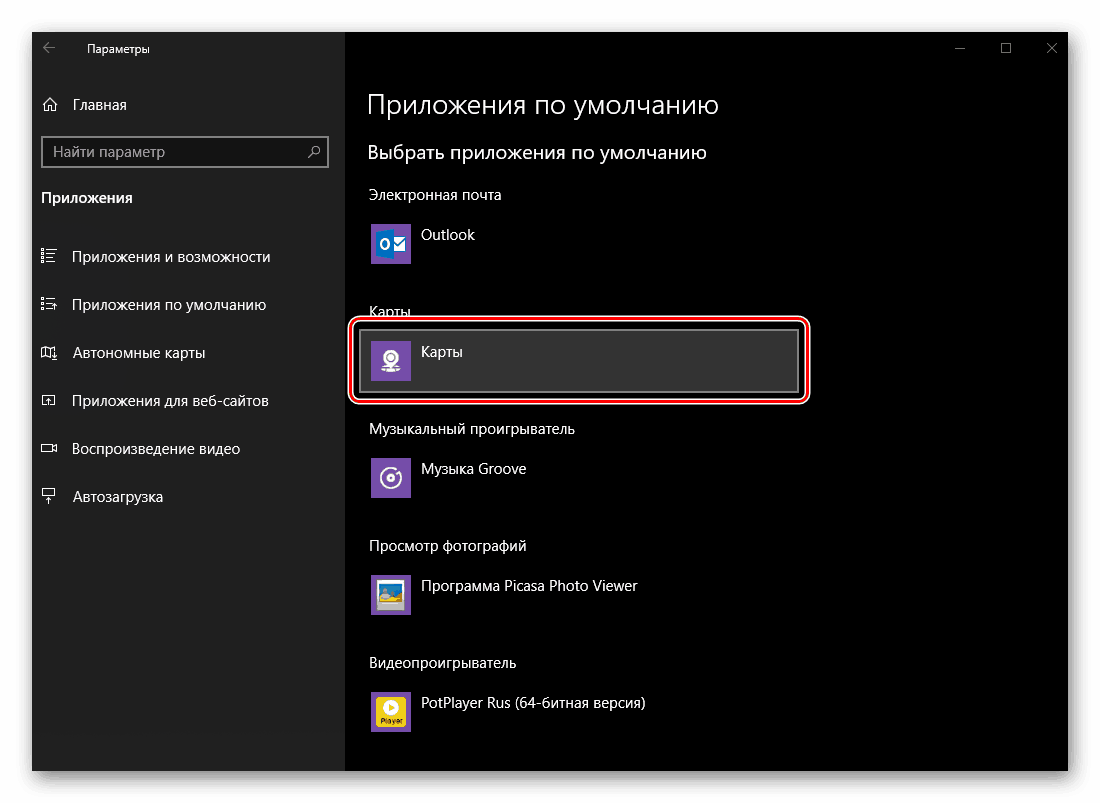Viewport: 1100px width, 803px height.
Task: Click the Автозагрузка sidebar icon
Action: [x=49, y=496]
